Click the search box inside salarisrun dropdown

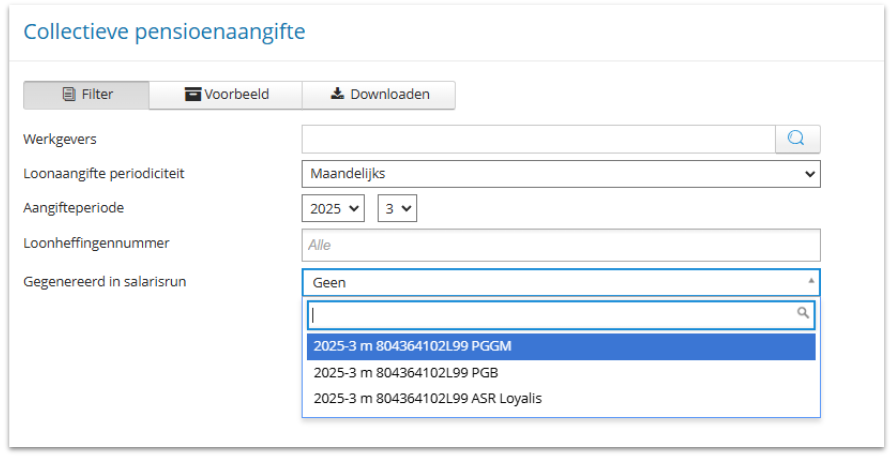(550, 315)
